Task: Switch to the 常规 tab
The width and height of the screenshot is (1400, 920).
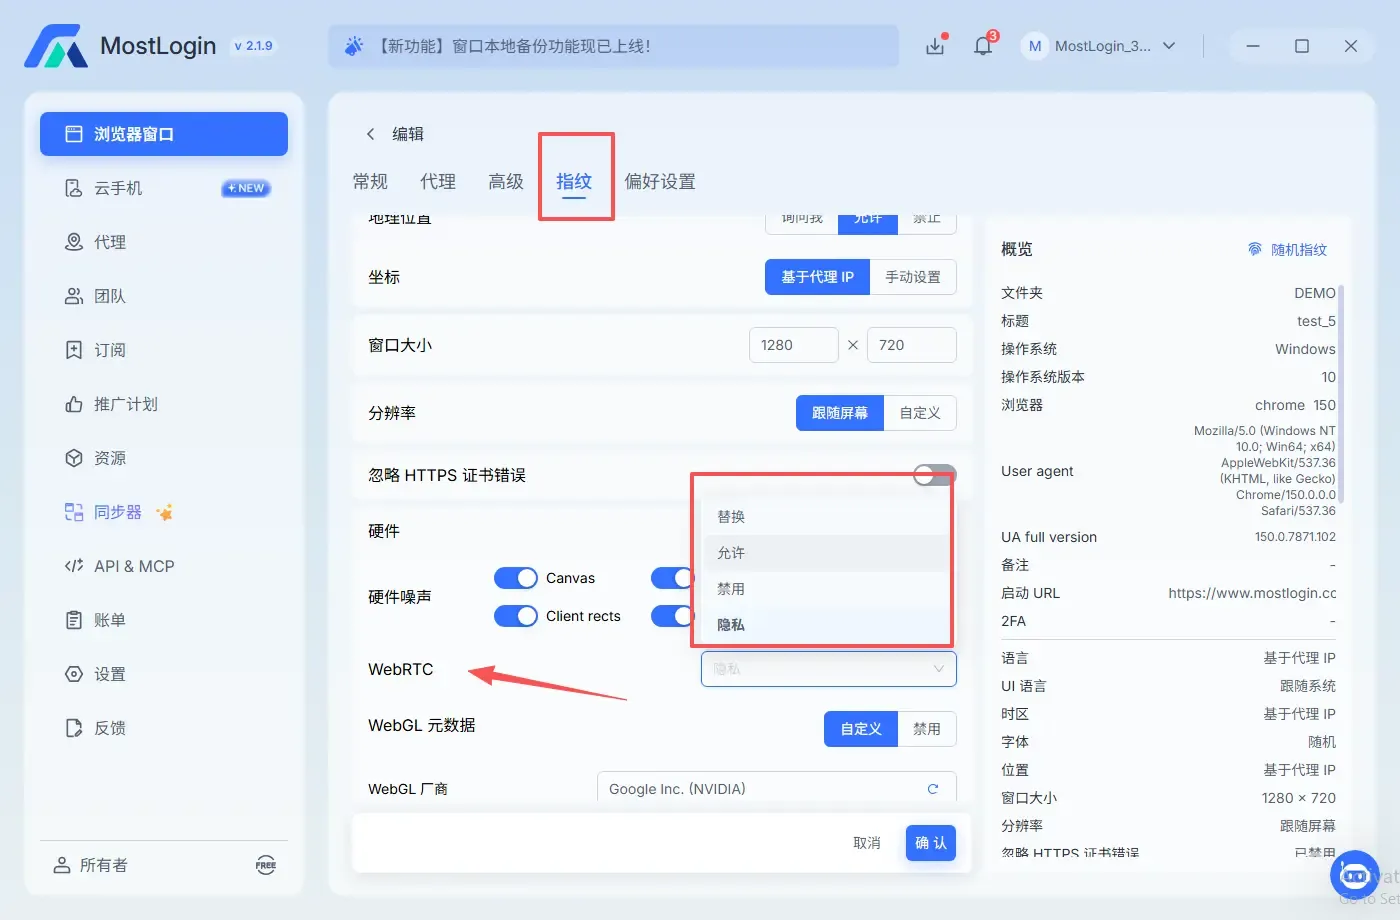Action: coord(370,182)
